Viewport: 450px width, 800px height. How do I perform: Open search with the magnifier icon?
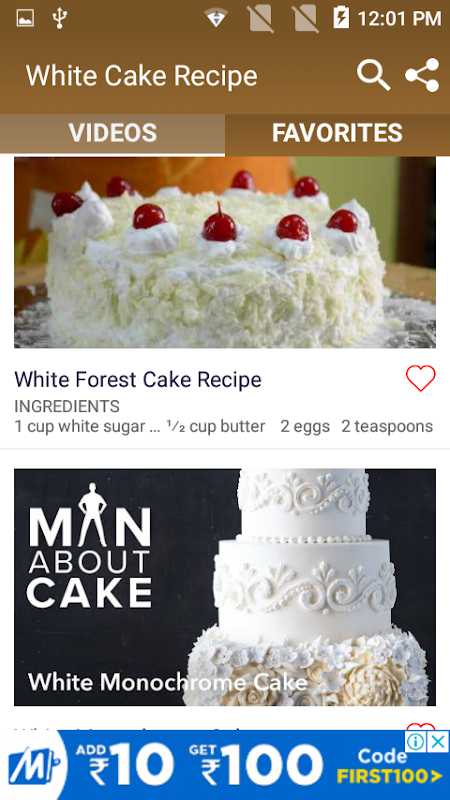point(373,75)
